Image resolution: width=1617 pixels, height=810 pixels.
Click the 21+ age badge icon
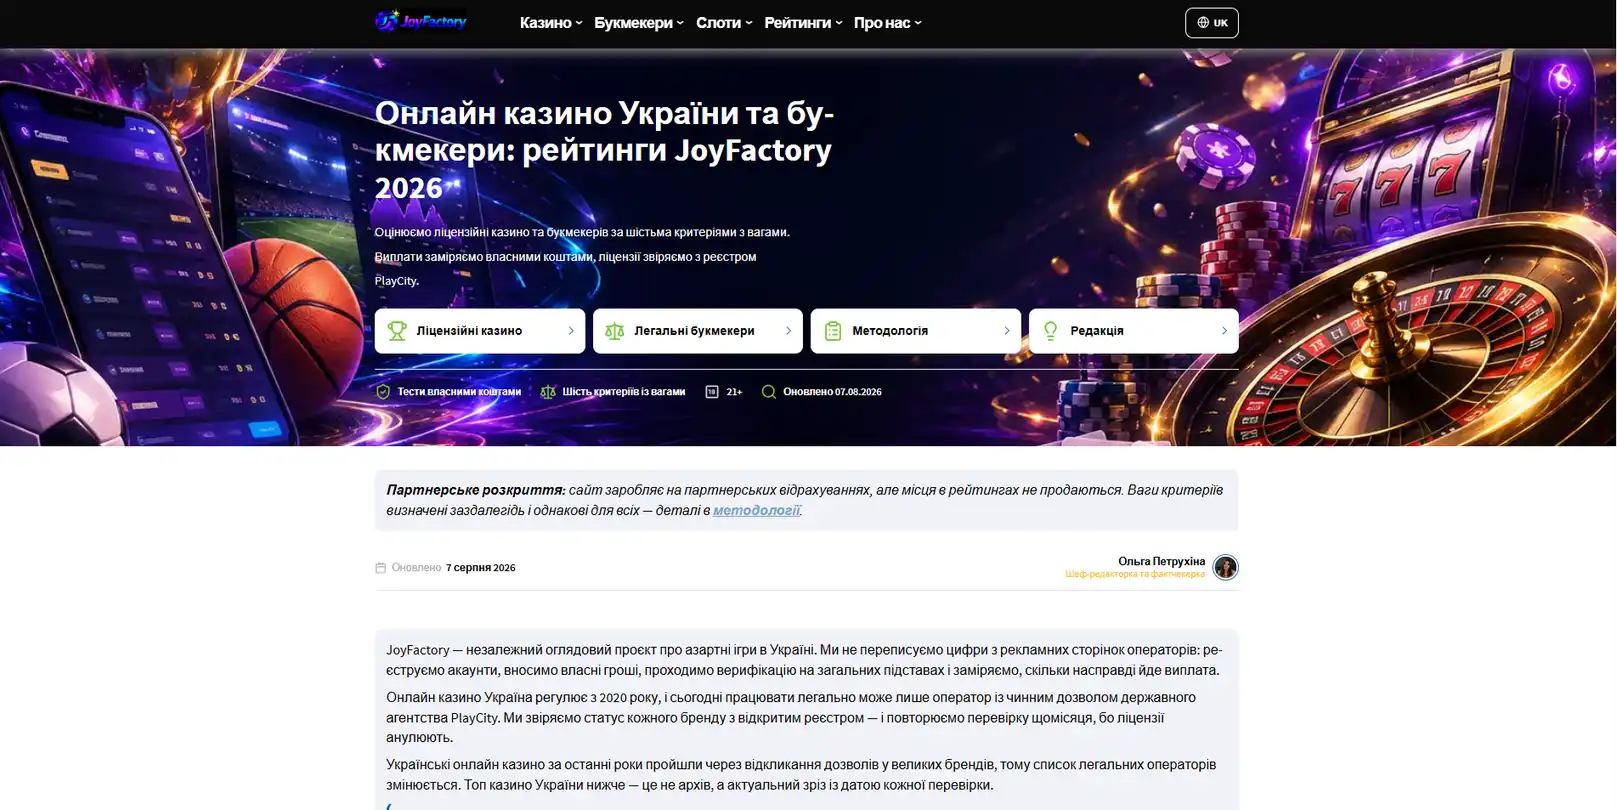712,392
